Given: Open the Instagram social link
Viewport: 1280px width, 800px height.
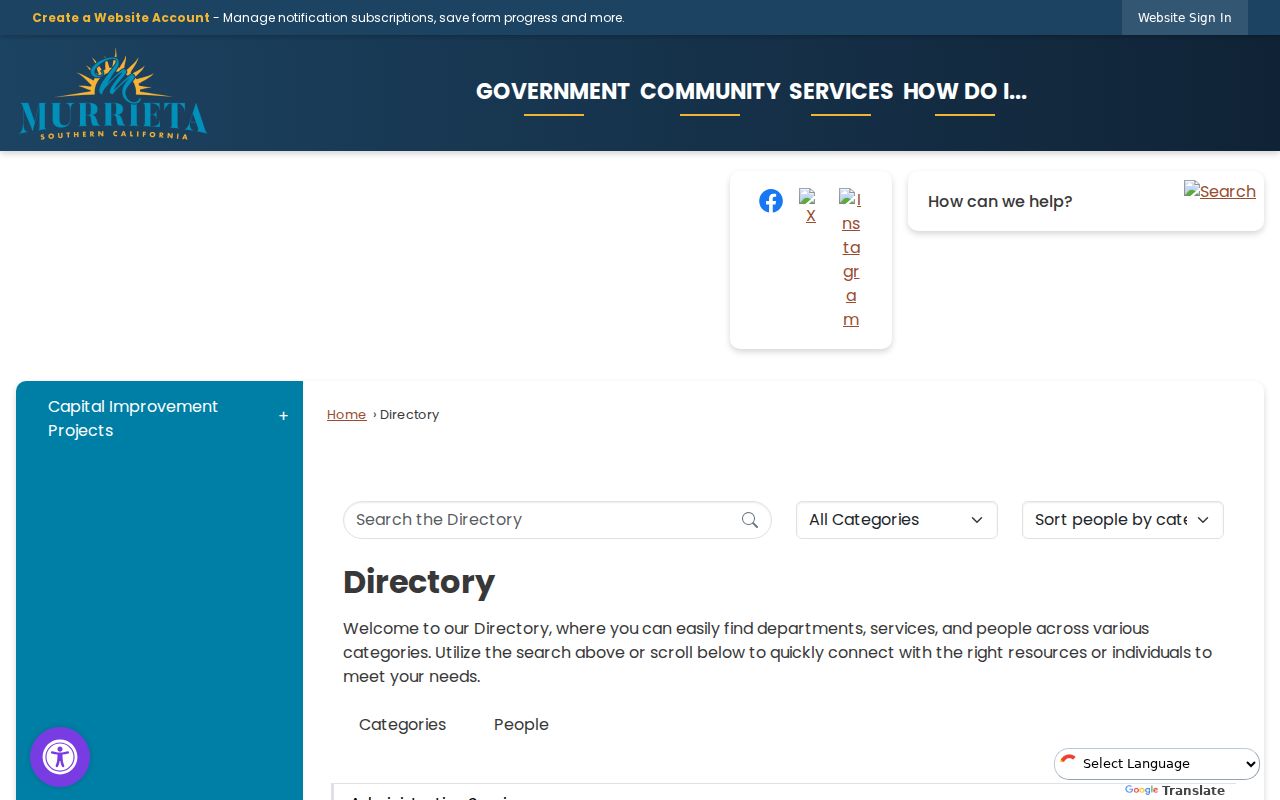Looking at the screenshot, I should [x=851, y=260].
